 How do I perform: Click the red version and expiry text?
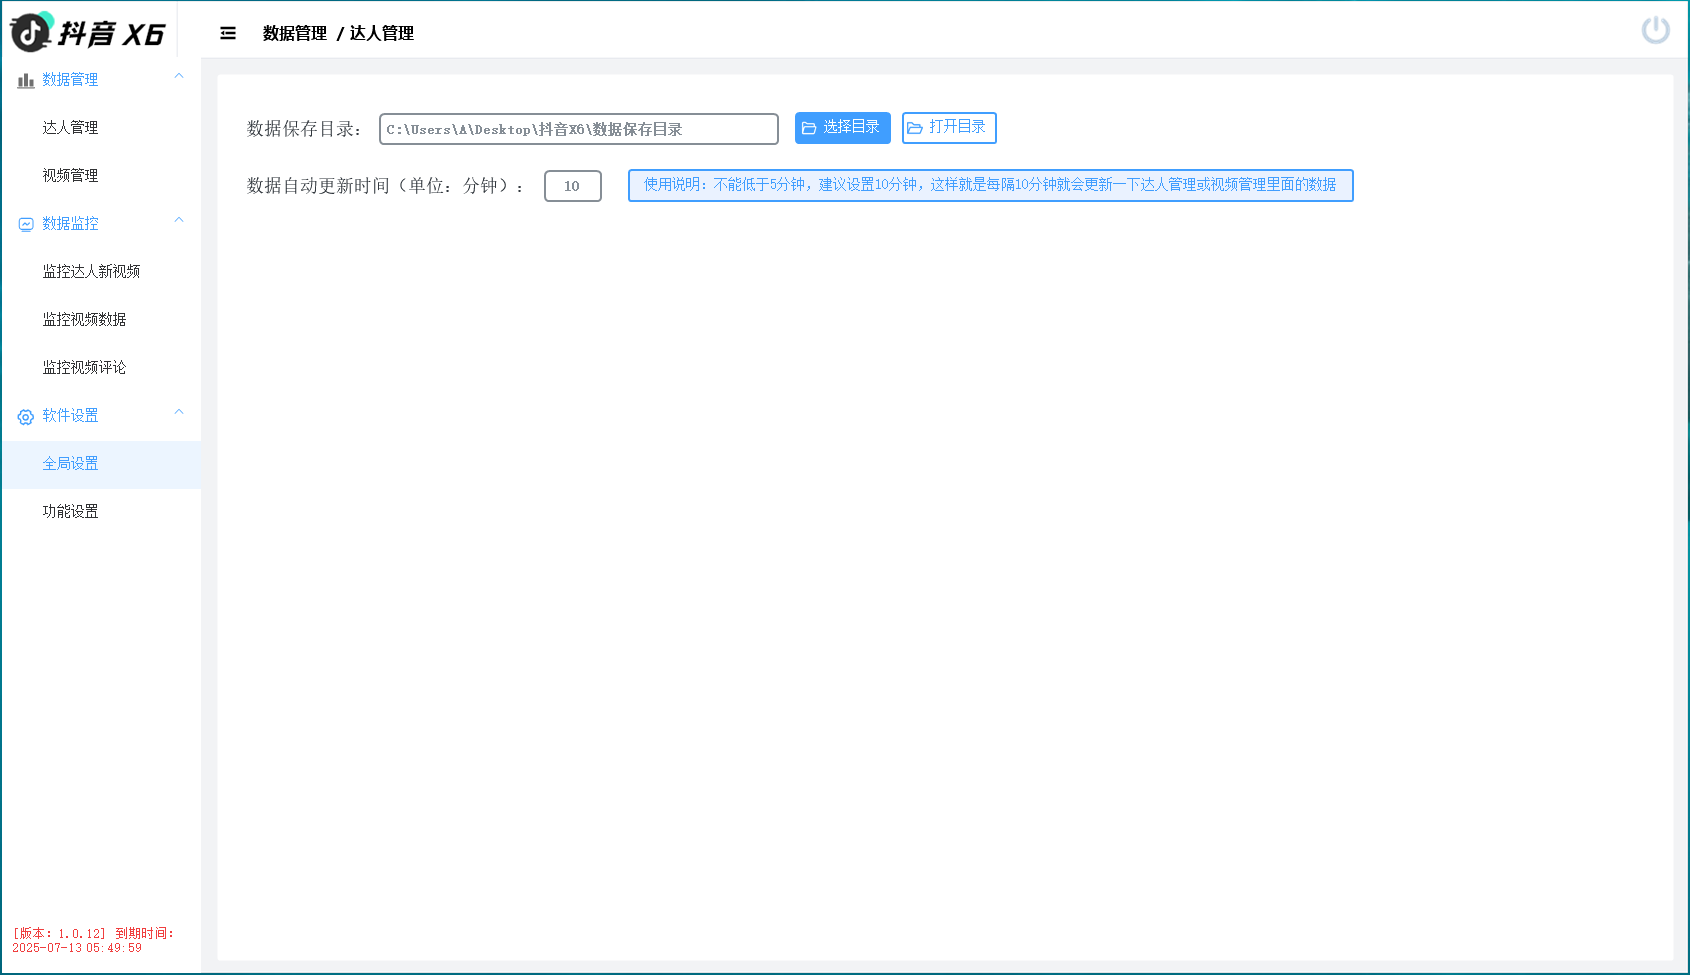tap(93, 940)
